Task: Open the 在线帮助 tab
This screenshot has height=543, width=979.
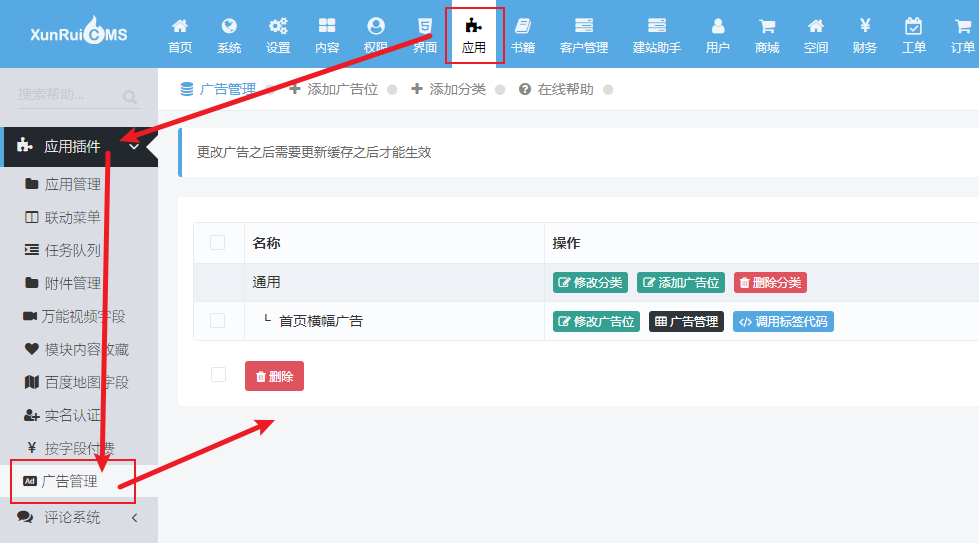Action: click(x=556, y=89)
